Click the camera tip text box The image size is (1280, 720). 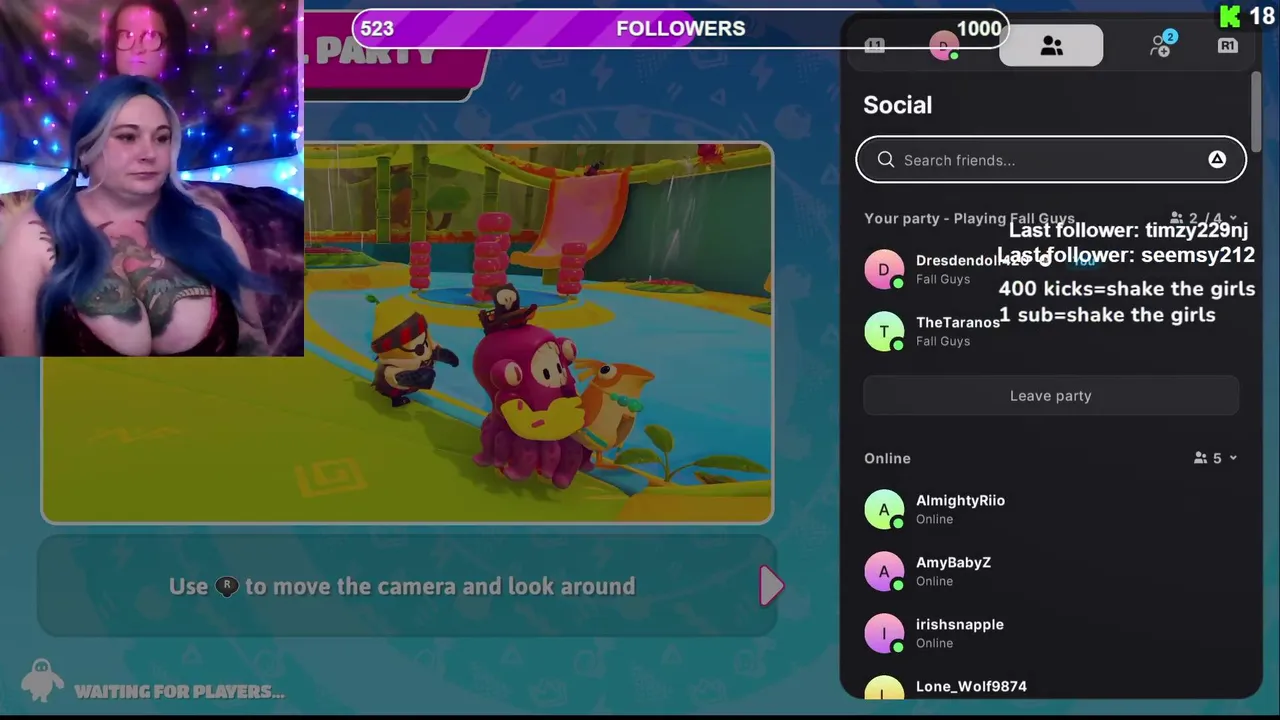click(x=407, y=586)
